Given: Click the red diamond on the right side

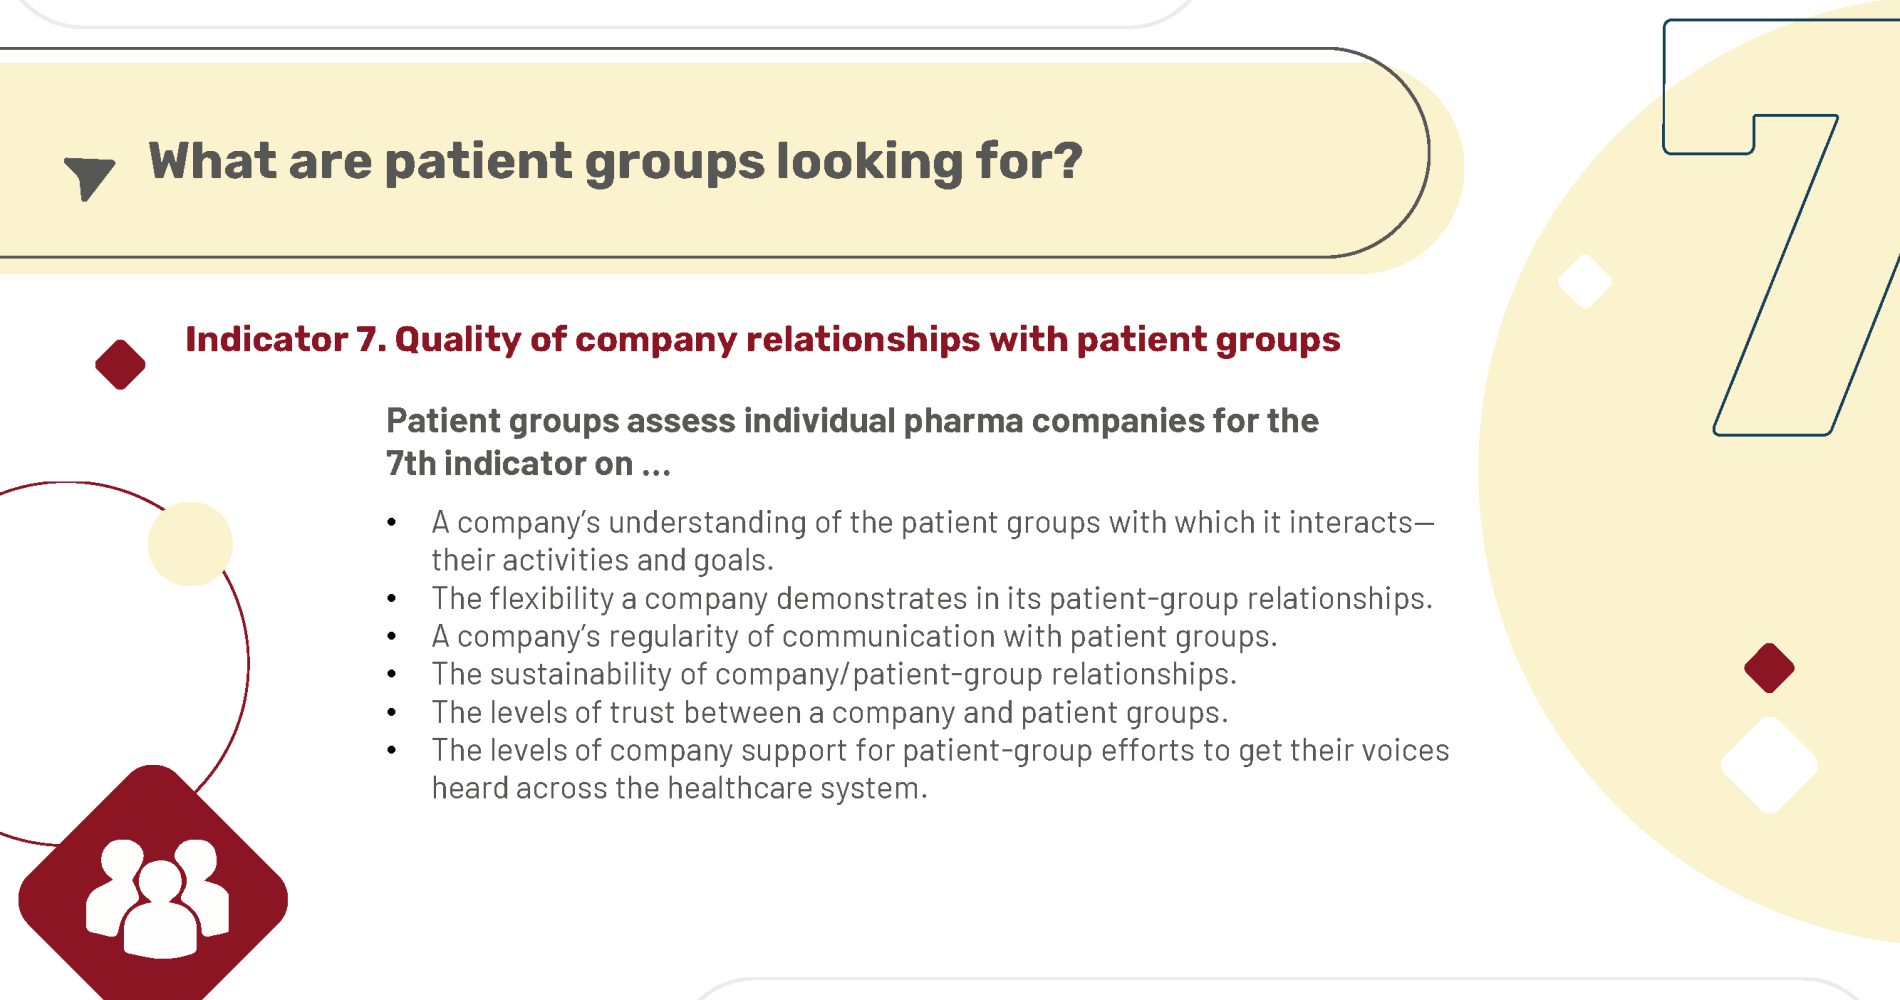Looking at the screenshot, I should [x=1769, y=668].
